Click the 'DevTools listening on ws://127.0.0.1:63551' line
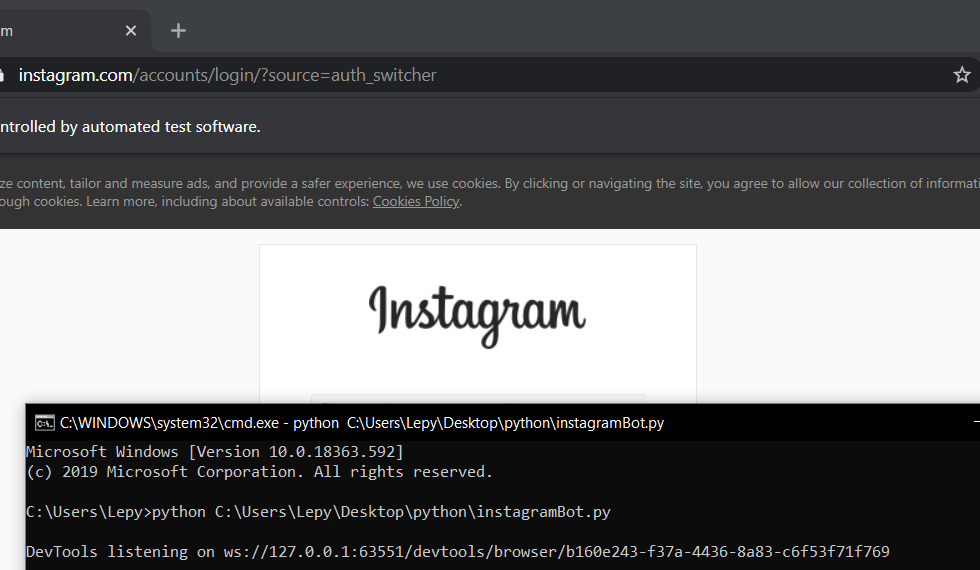The height and width of the screenshot is (570, 980). [458, 552]
